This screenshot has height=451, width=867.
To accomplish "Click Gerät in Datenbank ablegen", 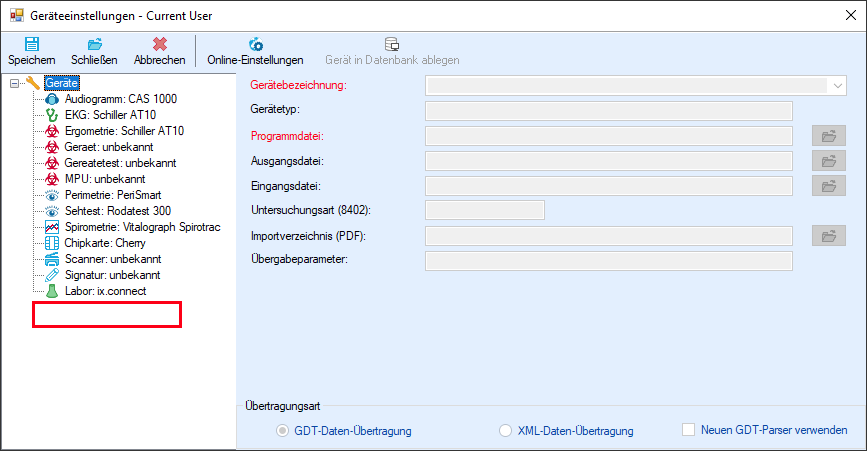I will (x=392, y=51).
